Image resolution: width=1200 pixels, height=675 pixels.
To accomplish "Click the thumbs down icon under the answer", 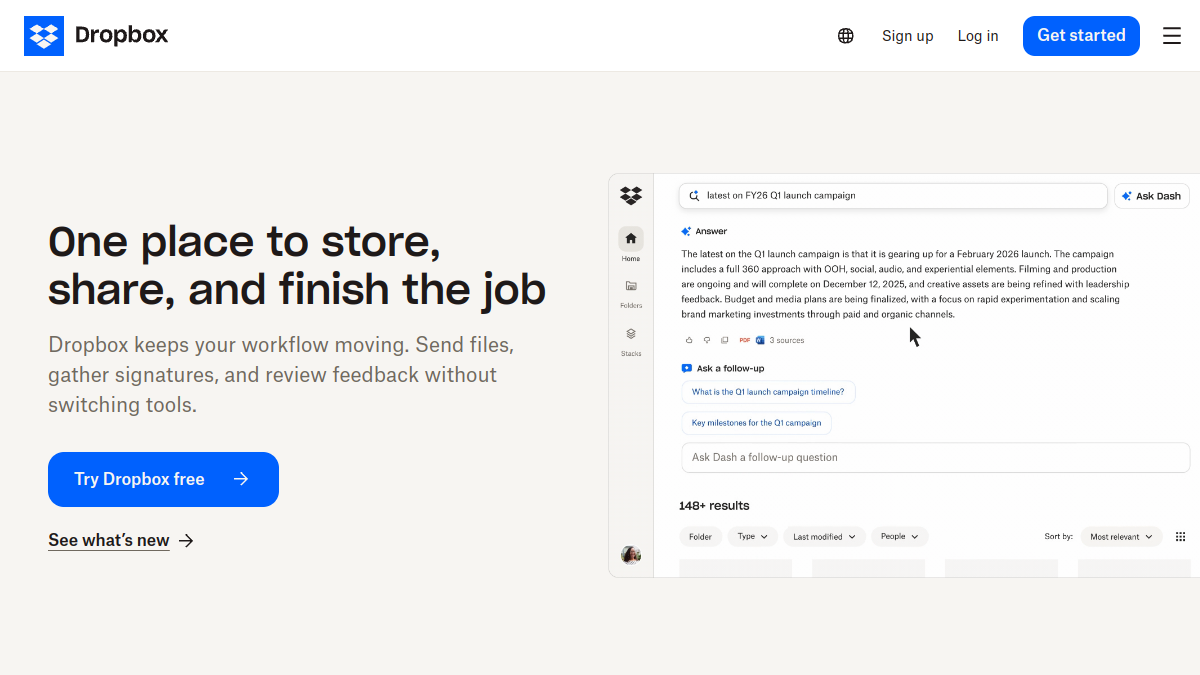I will click(x=707, y=340).
